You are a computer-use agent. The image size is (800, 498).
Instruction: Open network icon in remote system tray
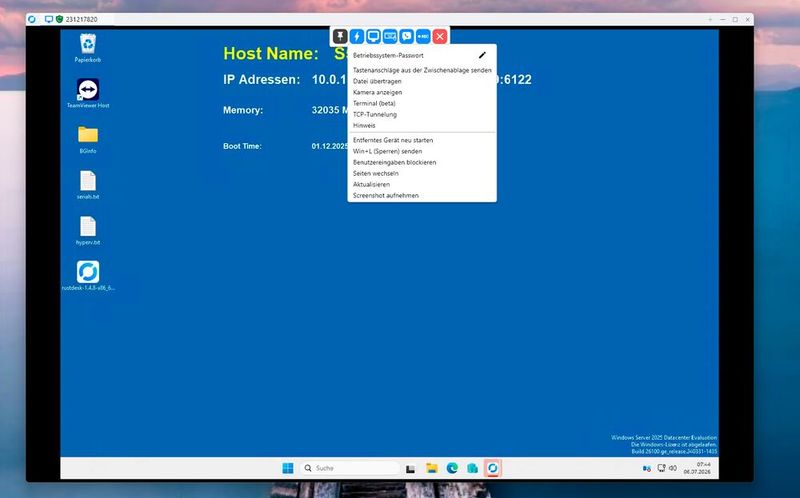(x=661, y=468)
